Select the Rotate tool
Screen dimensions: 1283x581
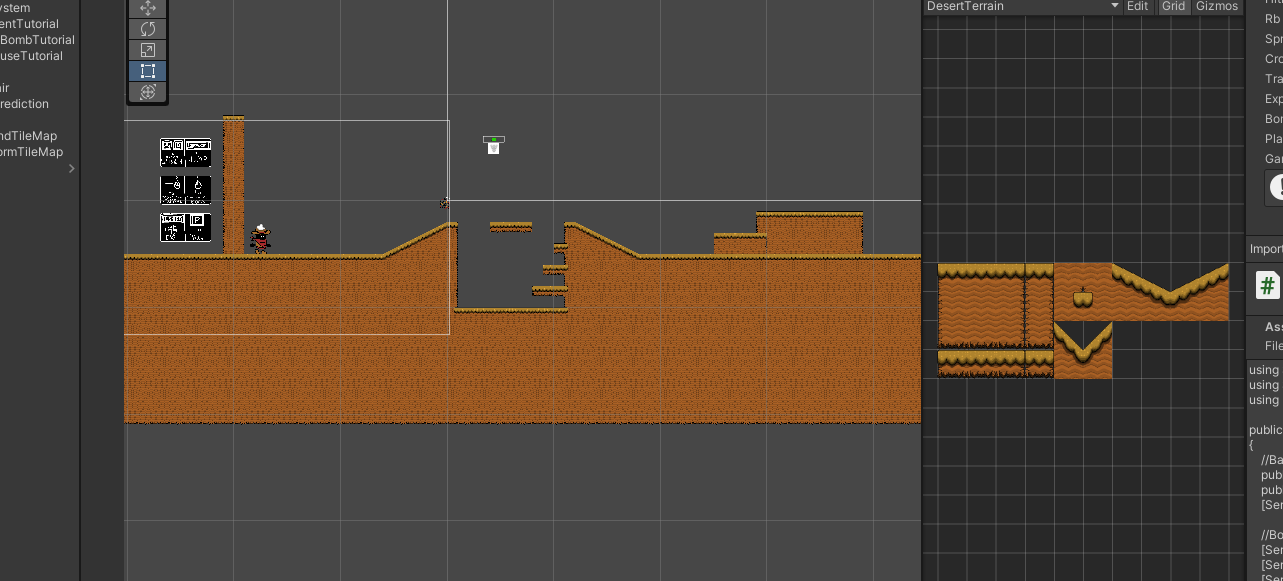pos(148,29)
